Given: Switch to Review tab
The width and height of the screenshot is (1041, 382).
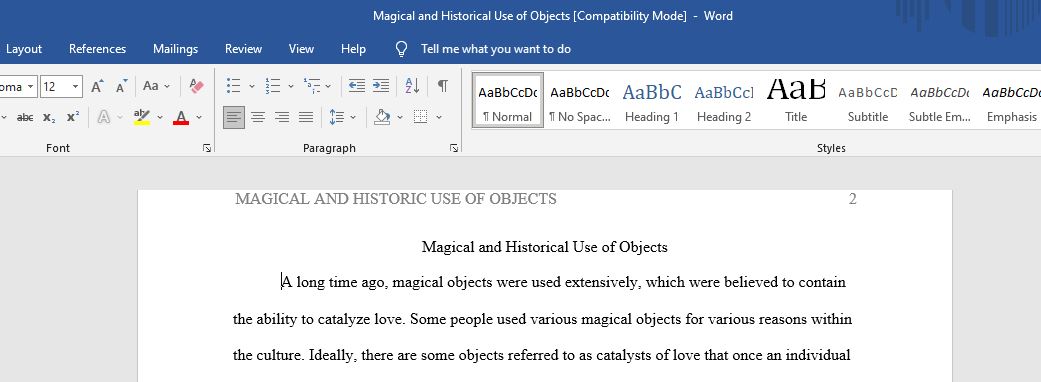Looking at the screenshot, I should tap(244, 49).
